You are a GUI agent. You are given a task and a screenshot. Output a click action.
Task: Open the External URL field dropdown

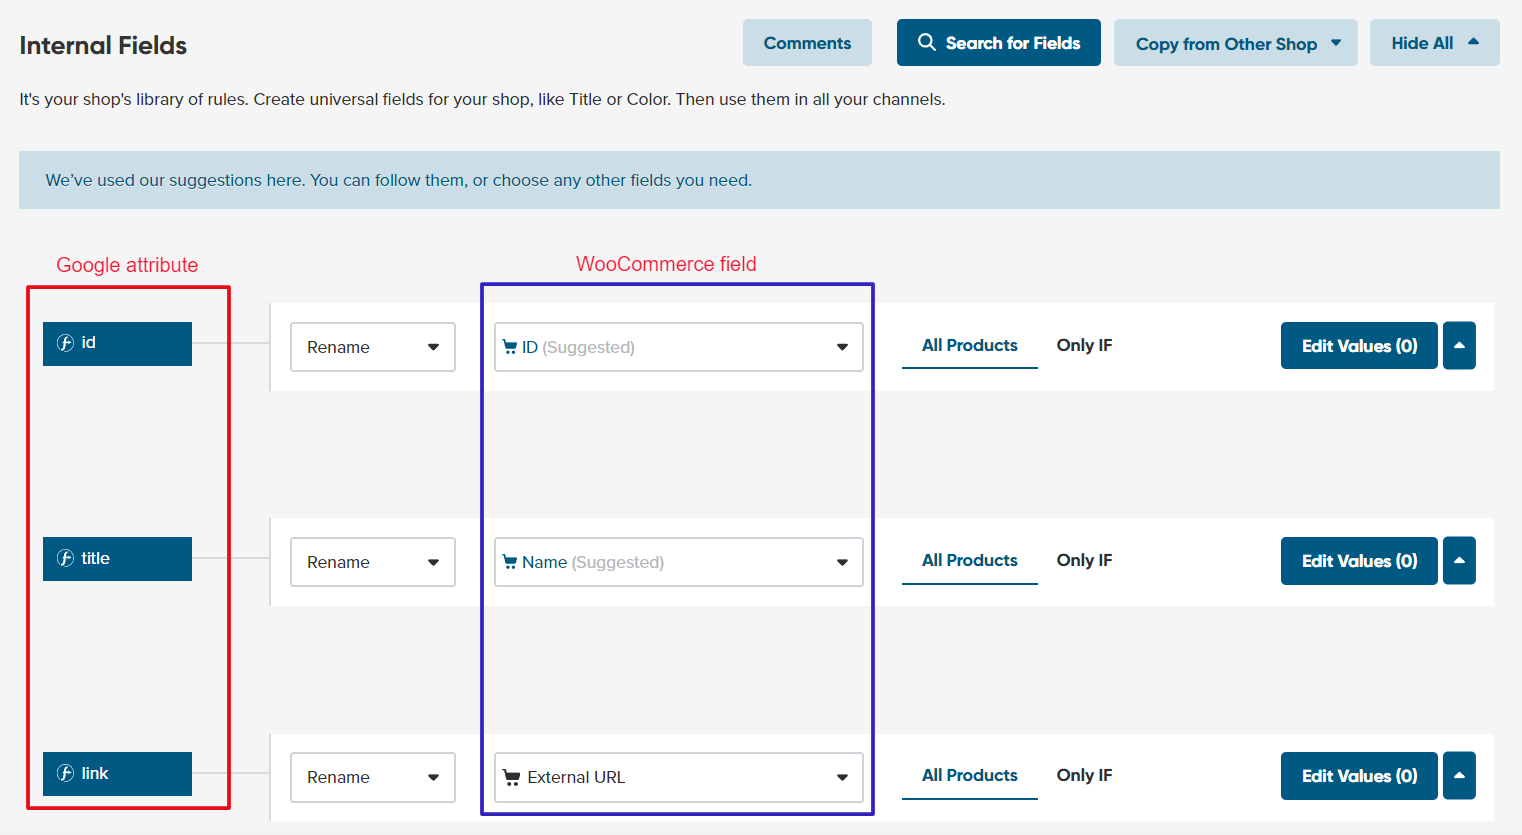pyautogui.click(x=679, y=777)
